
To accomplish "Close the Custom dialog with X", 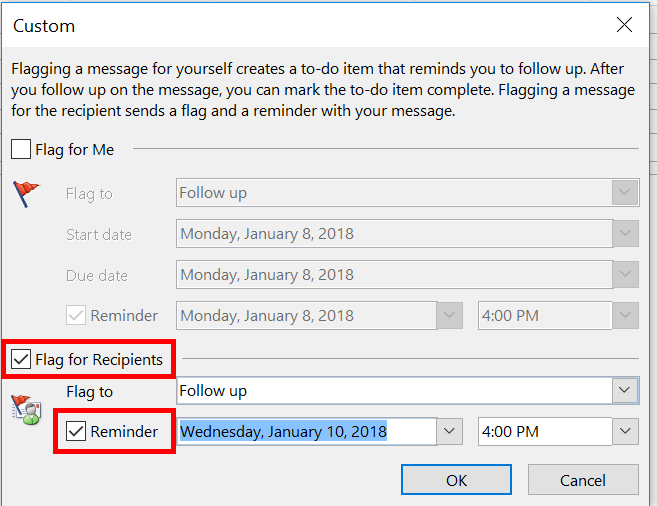I will pyautogui.click(x=625, y=25).
